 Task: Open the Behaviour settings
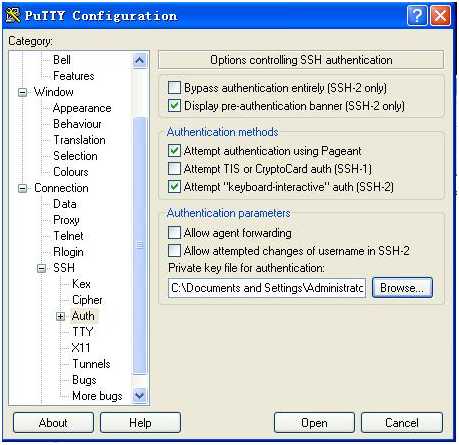pyautogui.click(x=77, y=124)
